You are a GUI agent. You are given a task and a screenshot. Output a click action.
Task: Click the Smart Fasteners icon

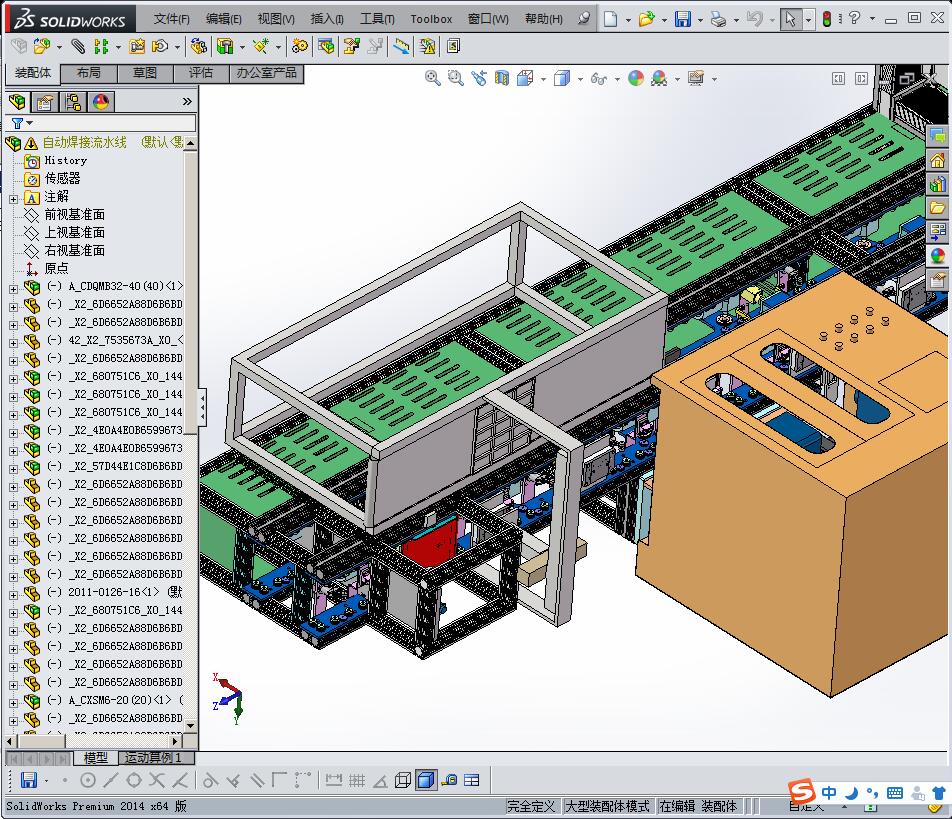[x=137, y=46]
